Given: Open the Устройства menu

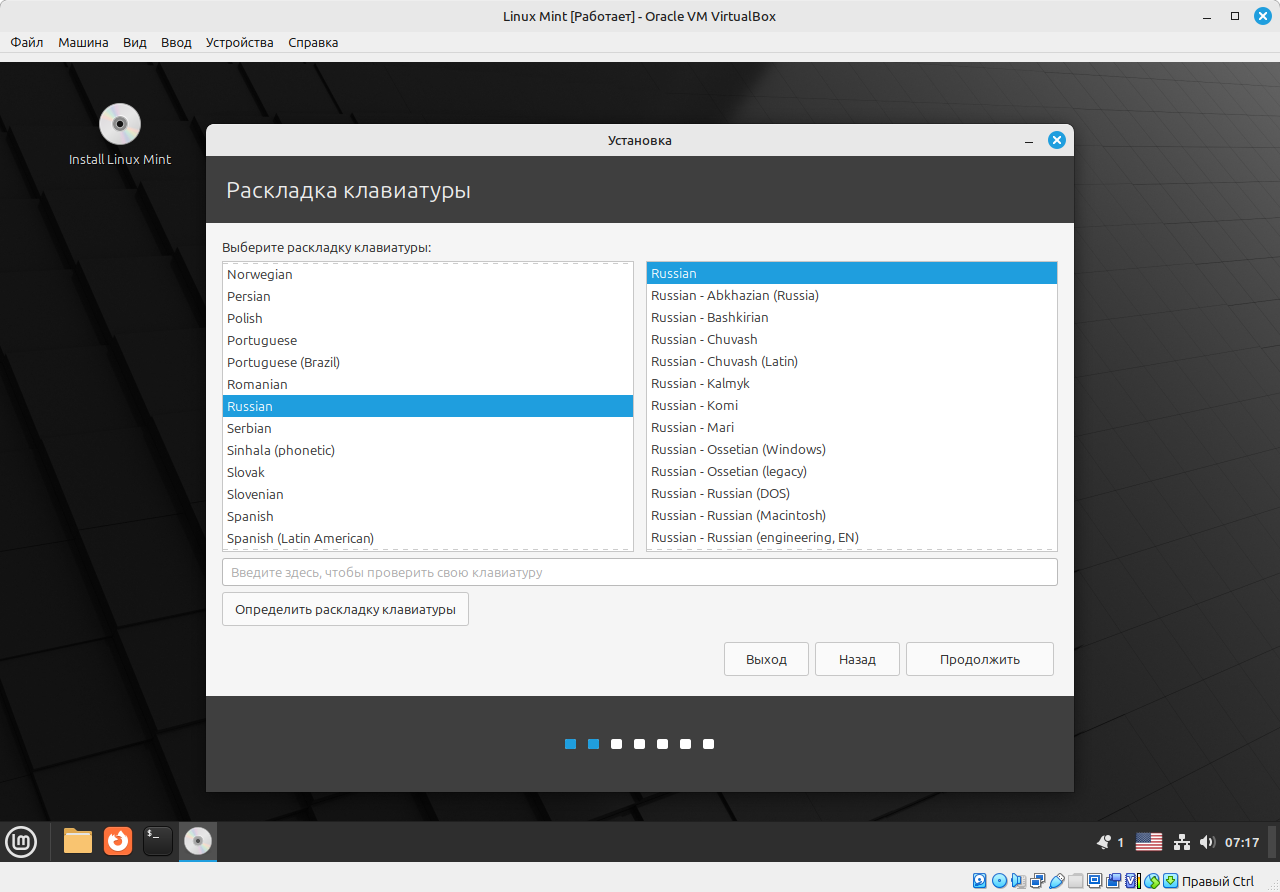Looking at the screenshot, I should [x=240, y=43].
